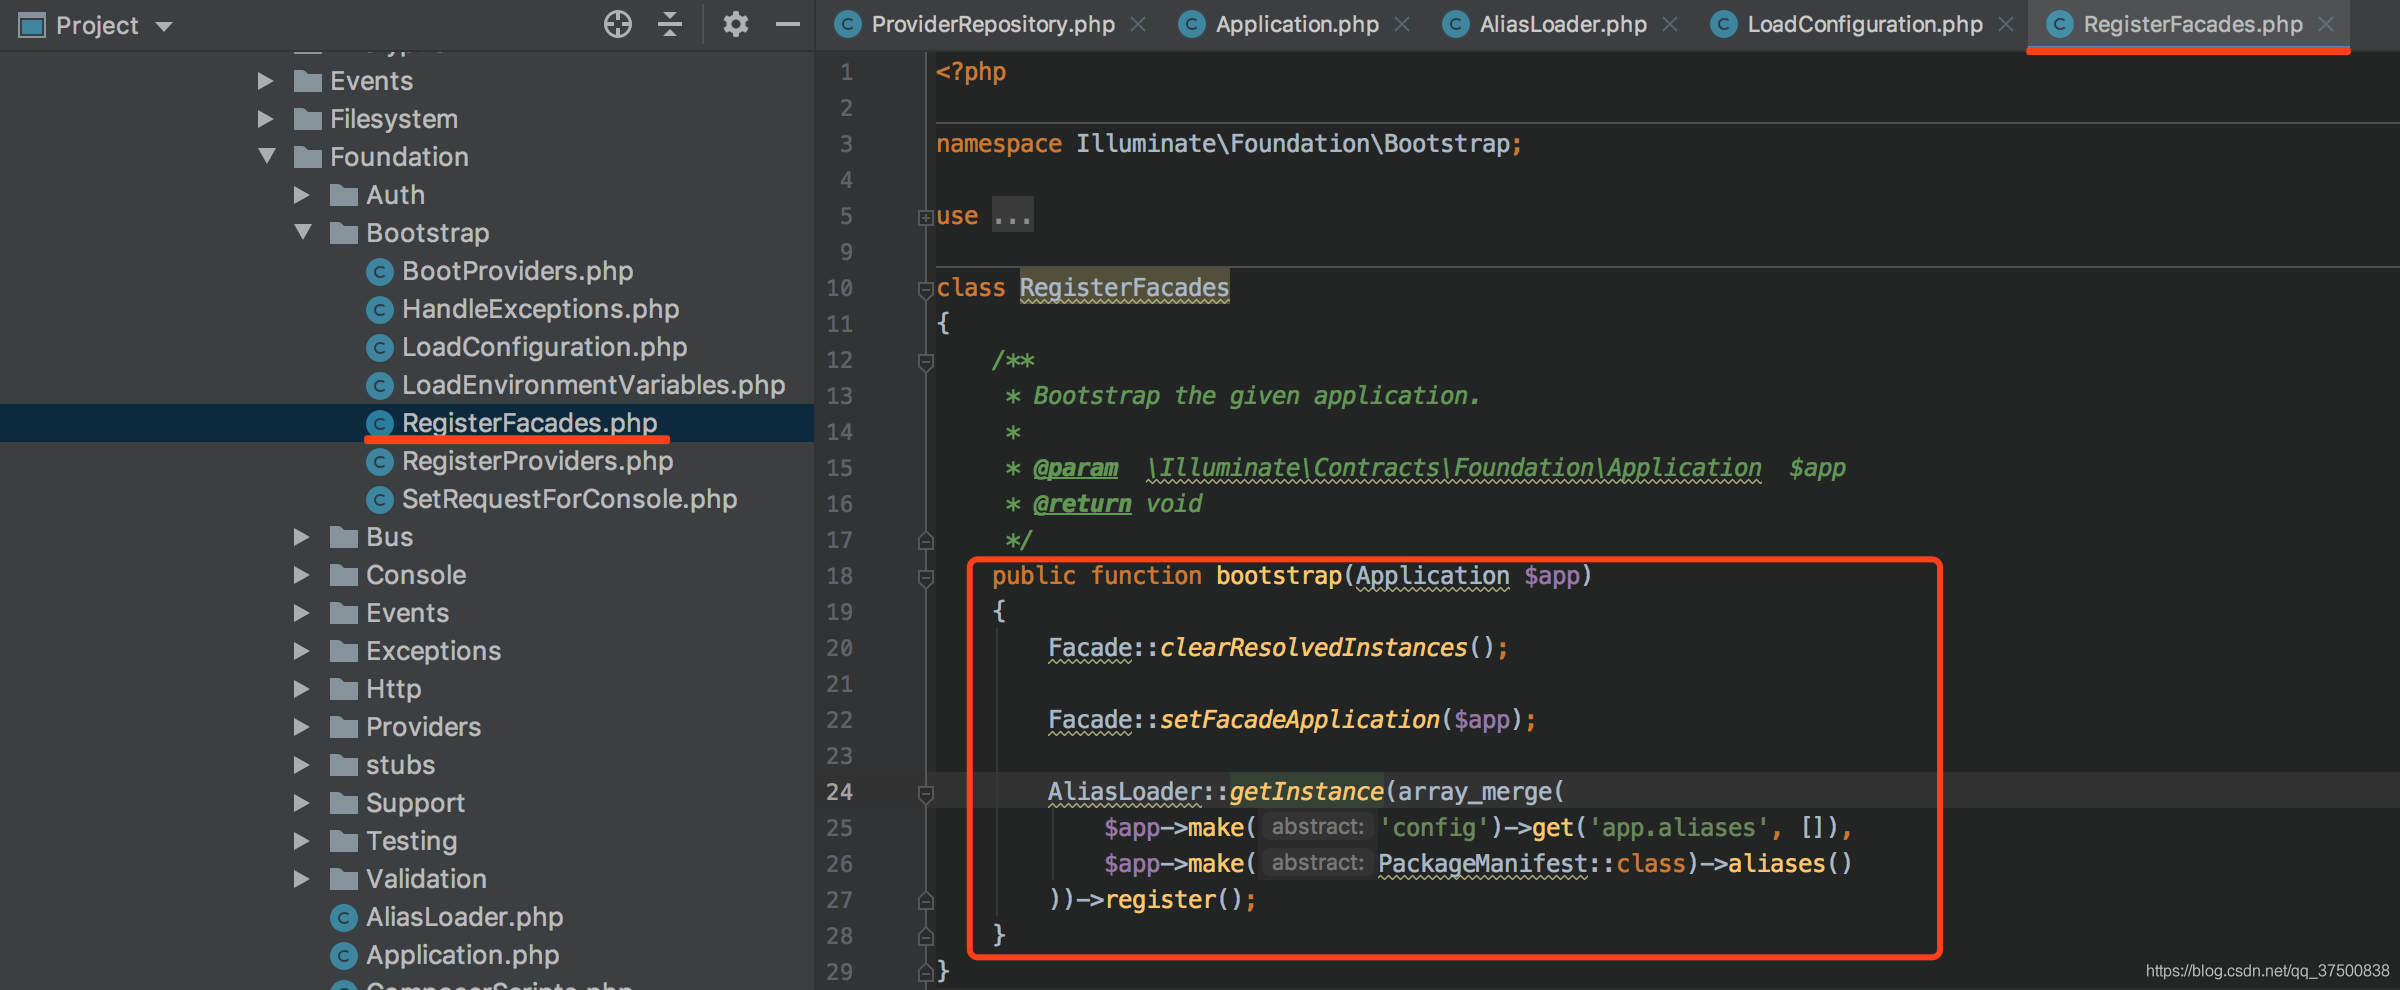Hide the Project panel with minus icon
Screen dimensions: 2400x990
tap(788, 24)
